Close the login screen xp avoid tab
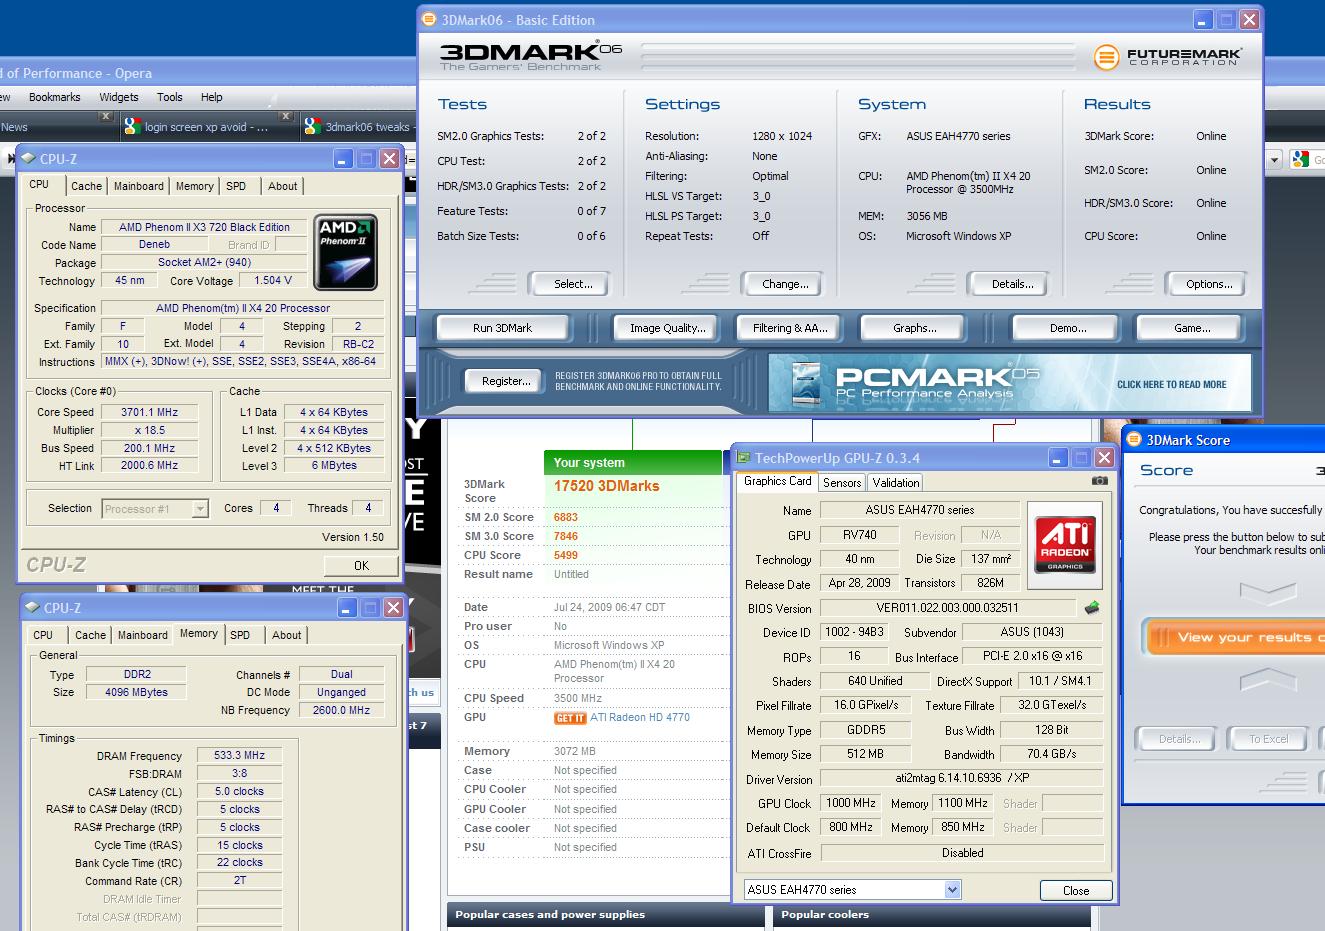The image size is (1325, 931). (285, 116)
